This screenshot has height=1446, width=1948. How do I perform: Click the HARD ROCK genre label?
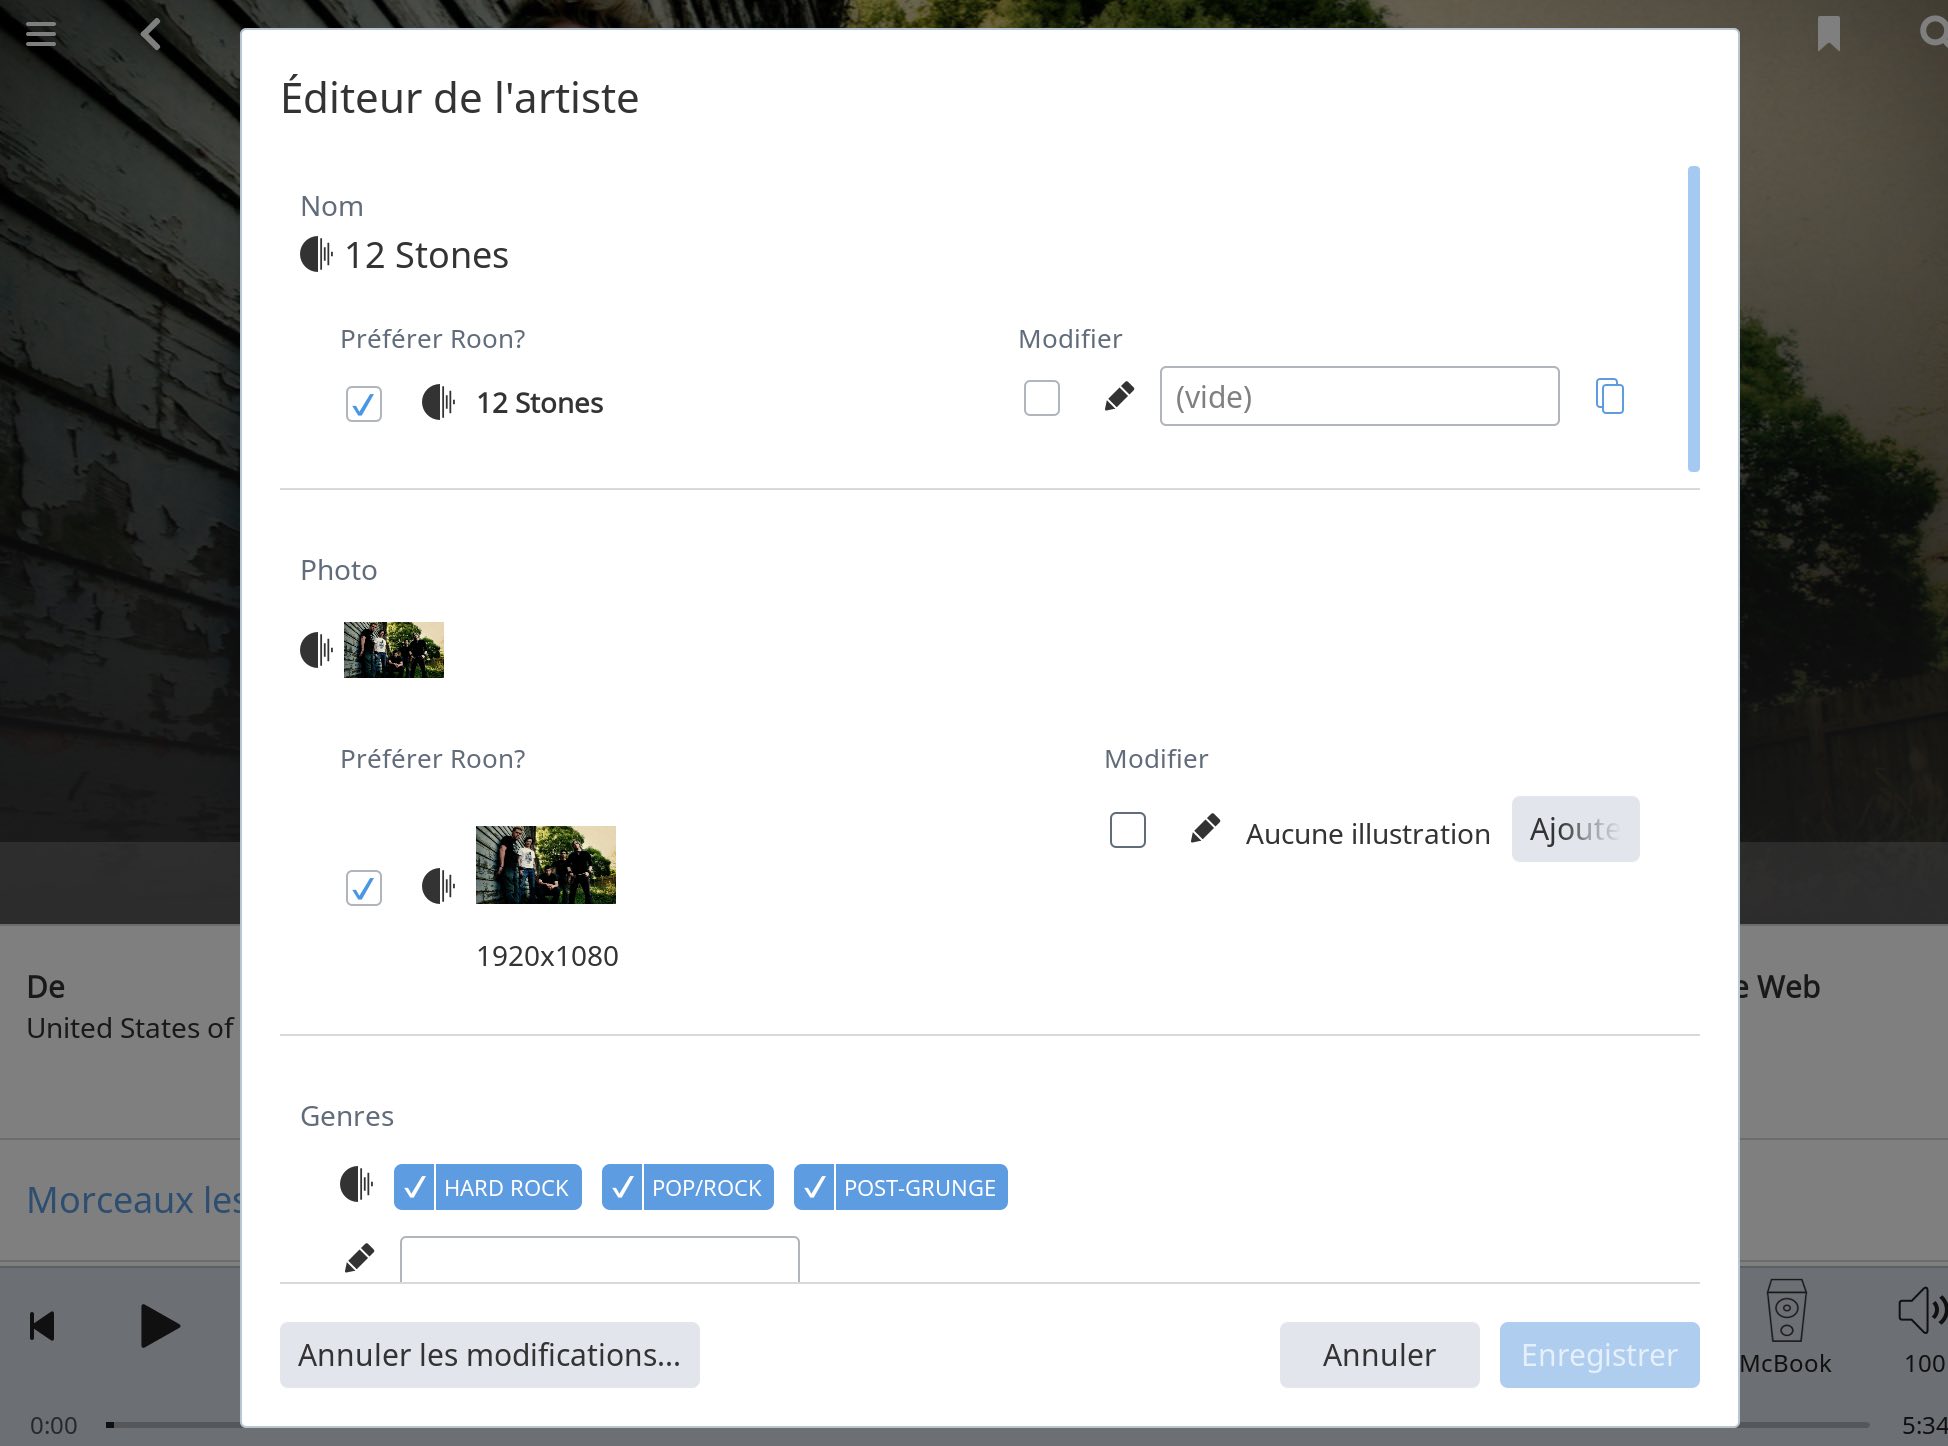tap(506, 1188)
